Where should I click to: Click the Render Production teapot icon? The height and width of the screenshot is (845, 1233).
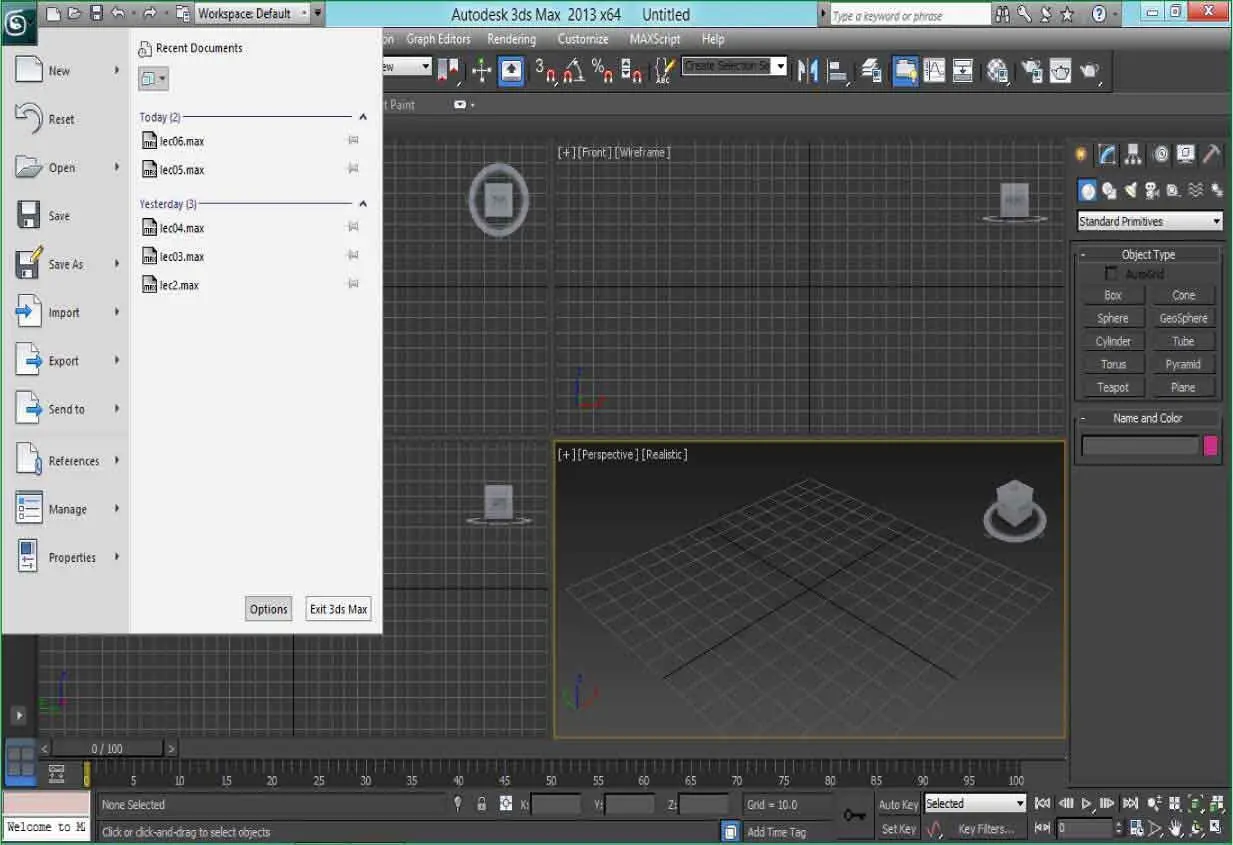pos(1089,70)
